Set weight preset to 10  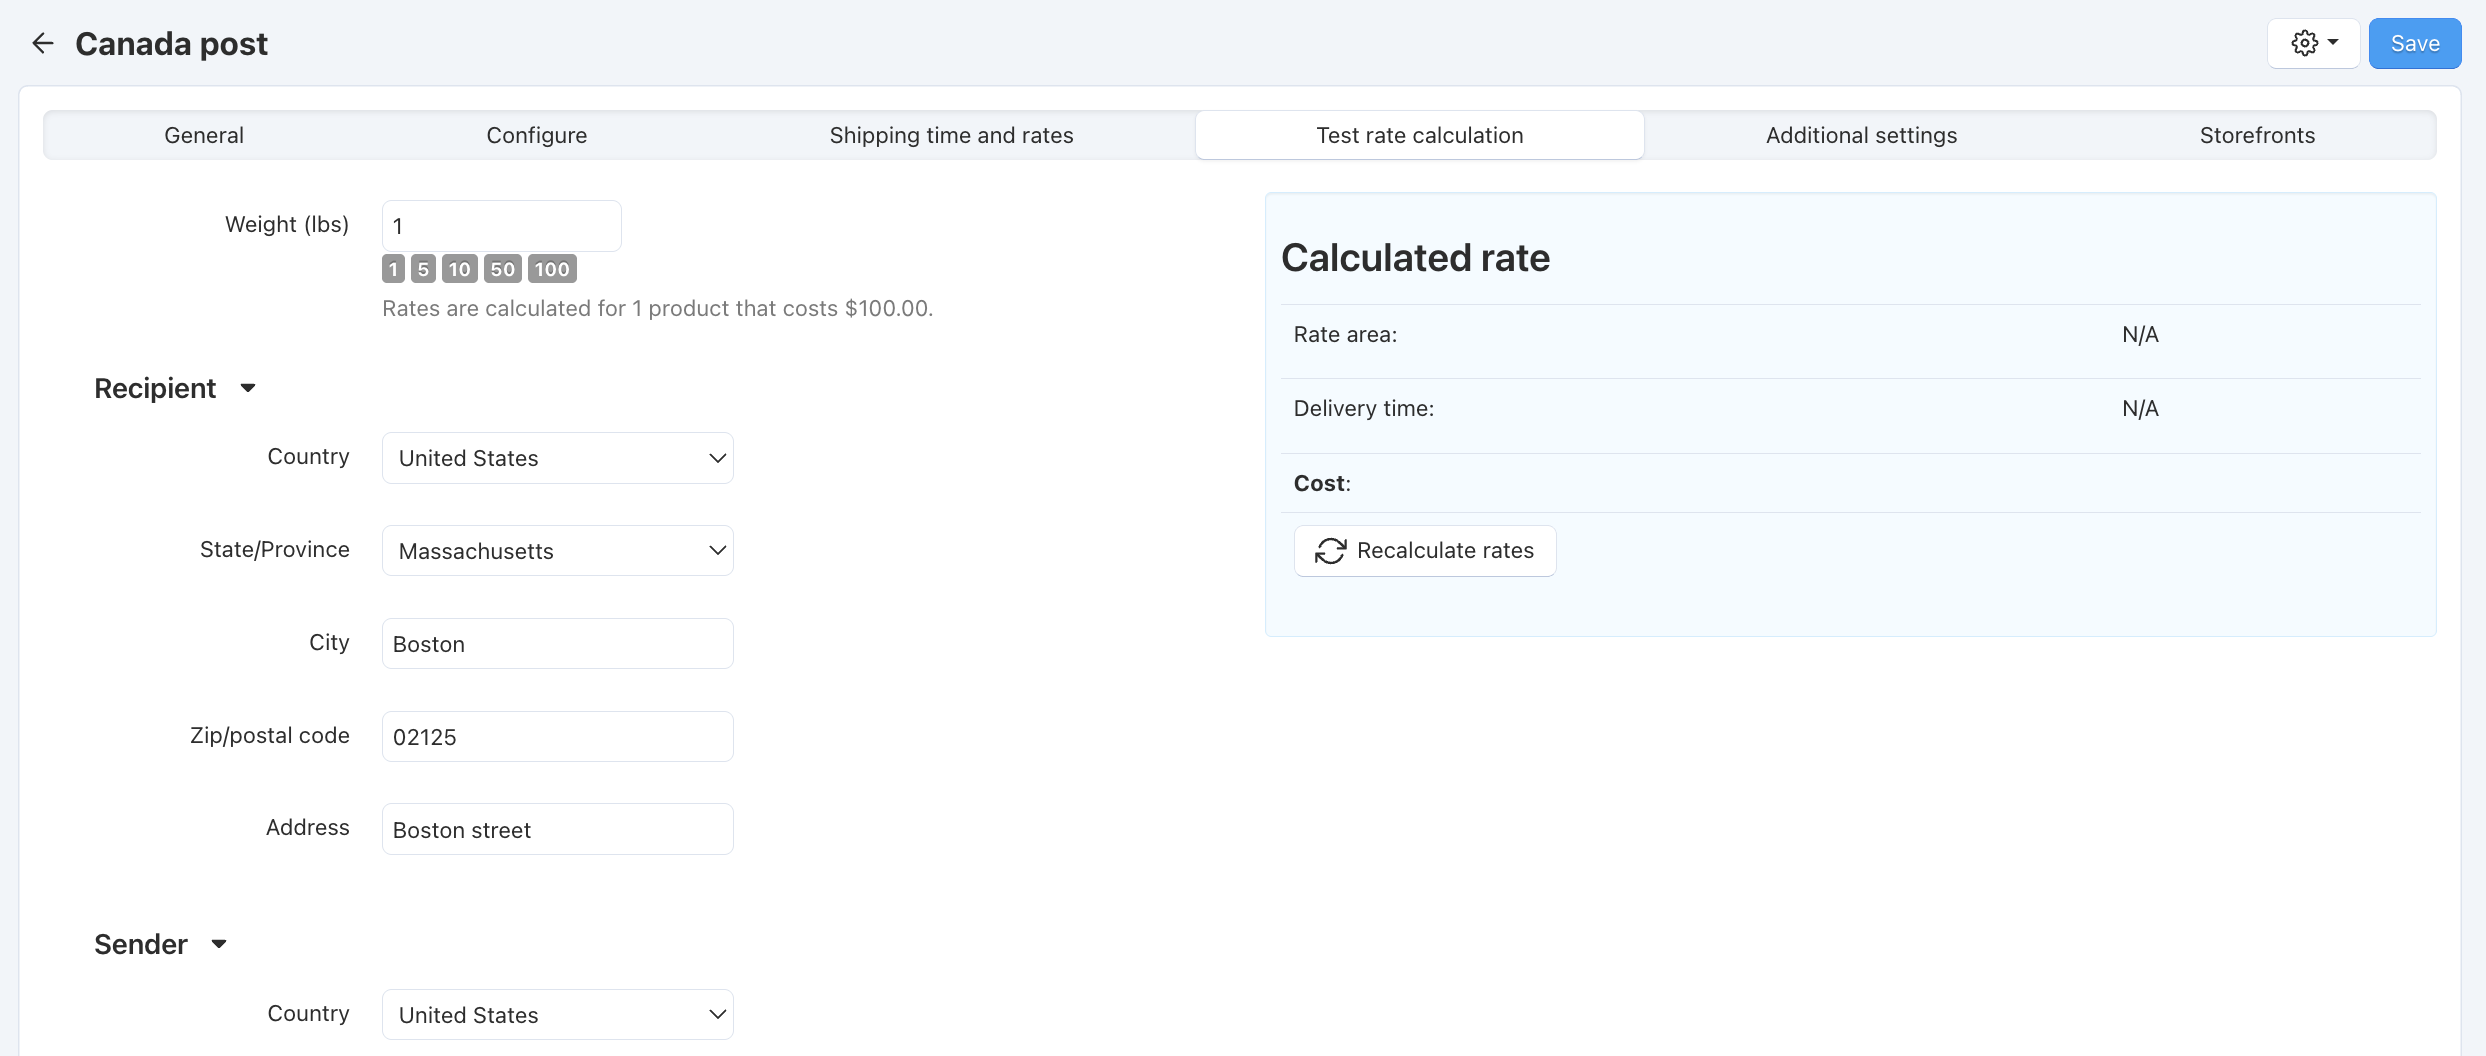click(459, 269)
